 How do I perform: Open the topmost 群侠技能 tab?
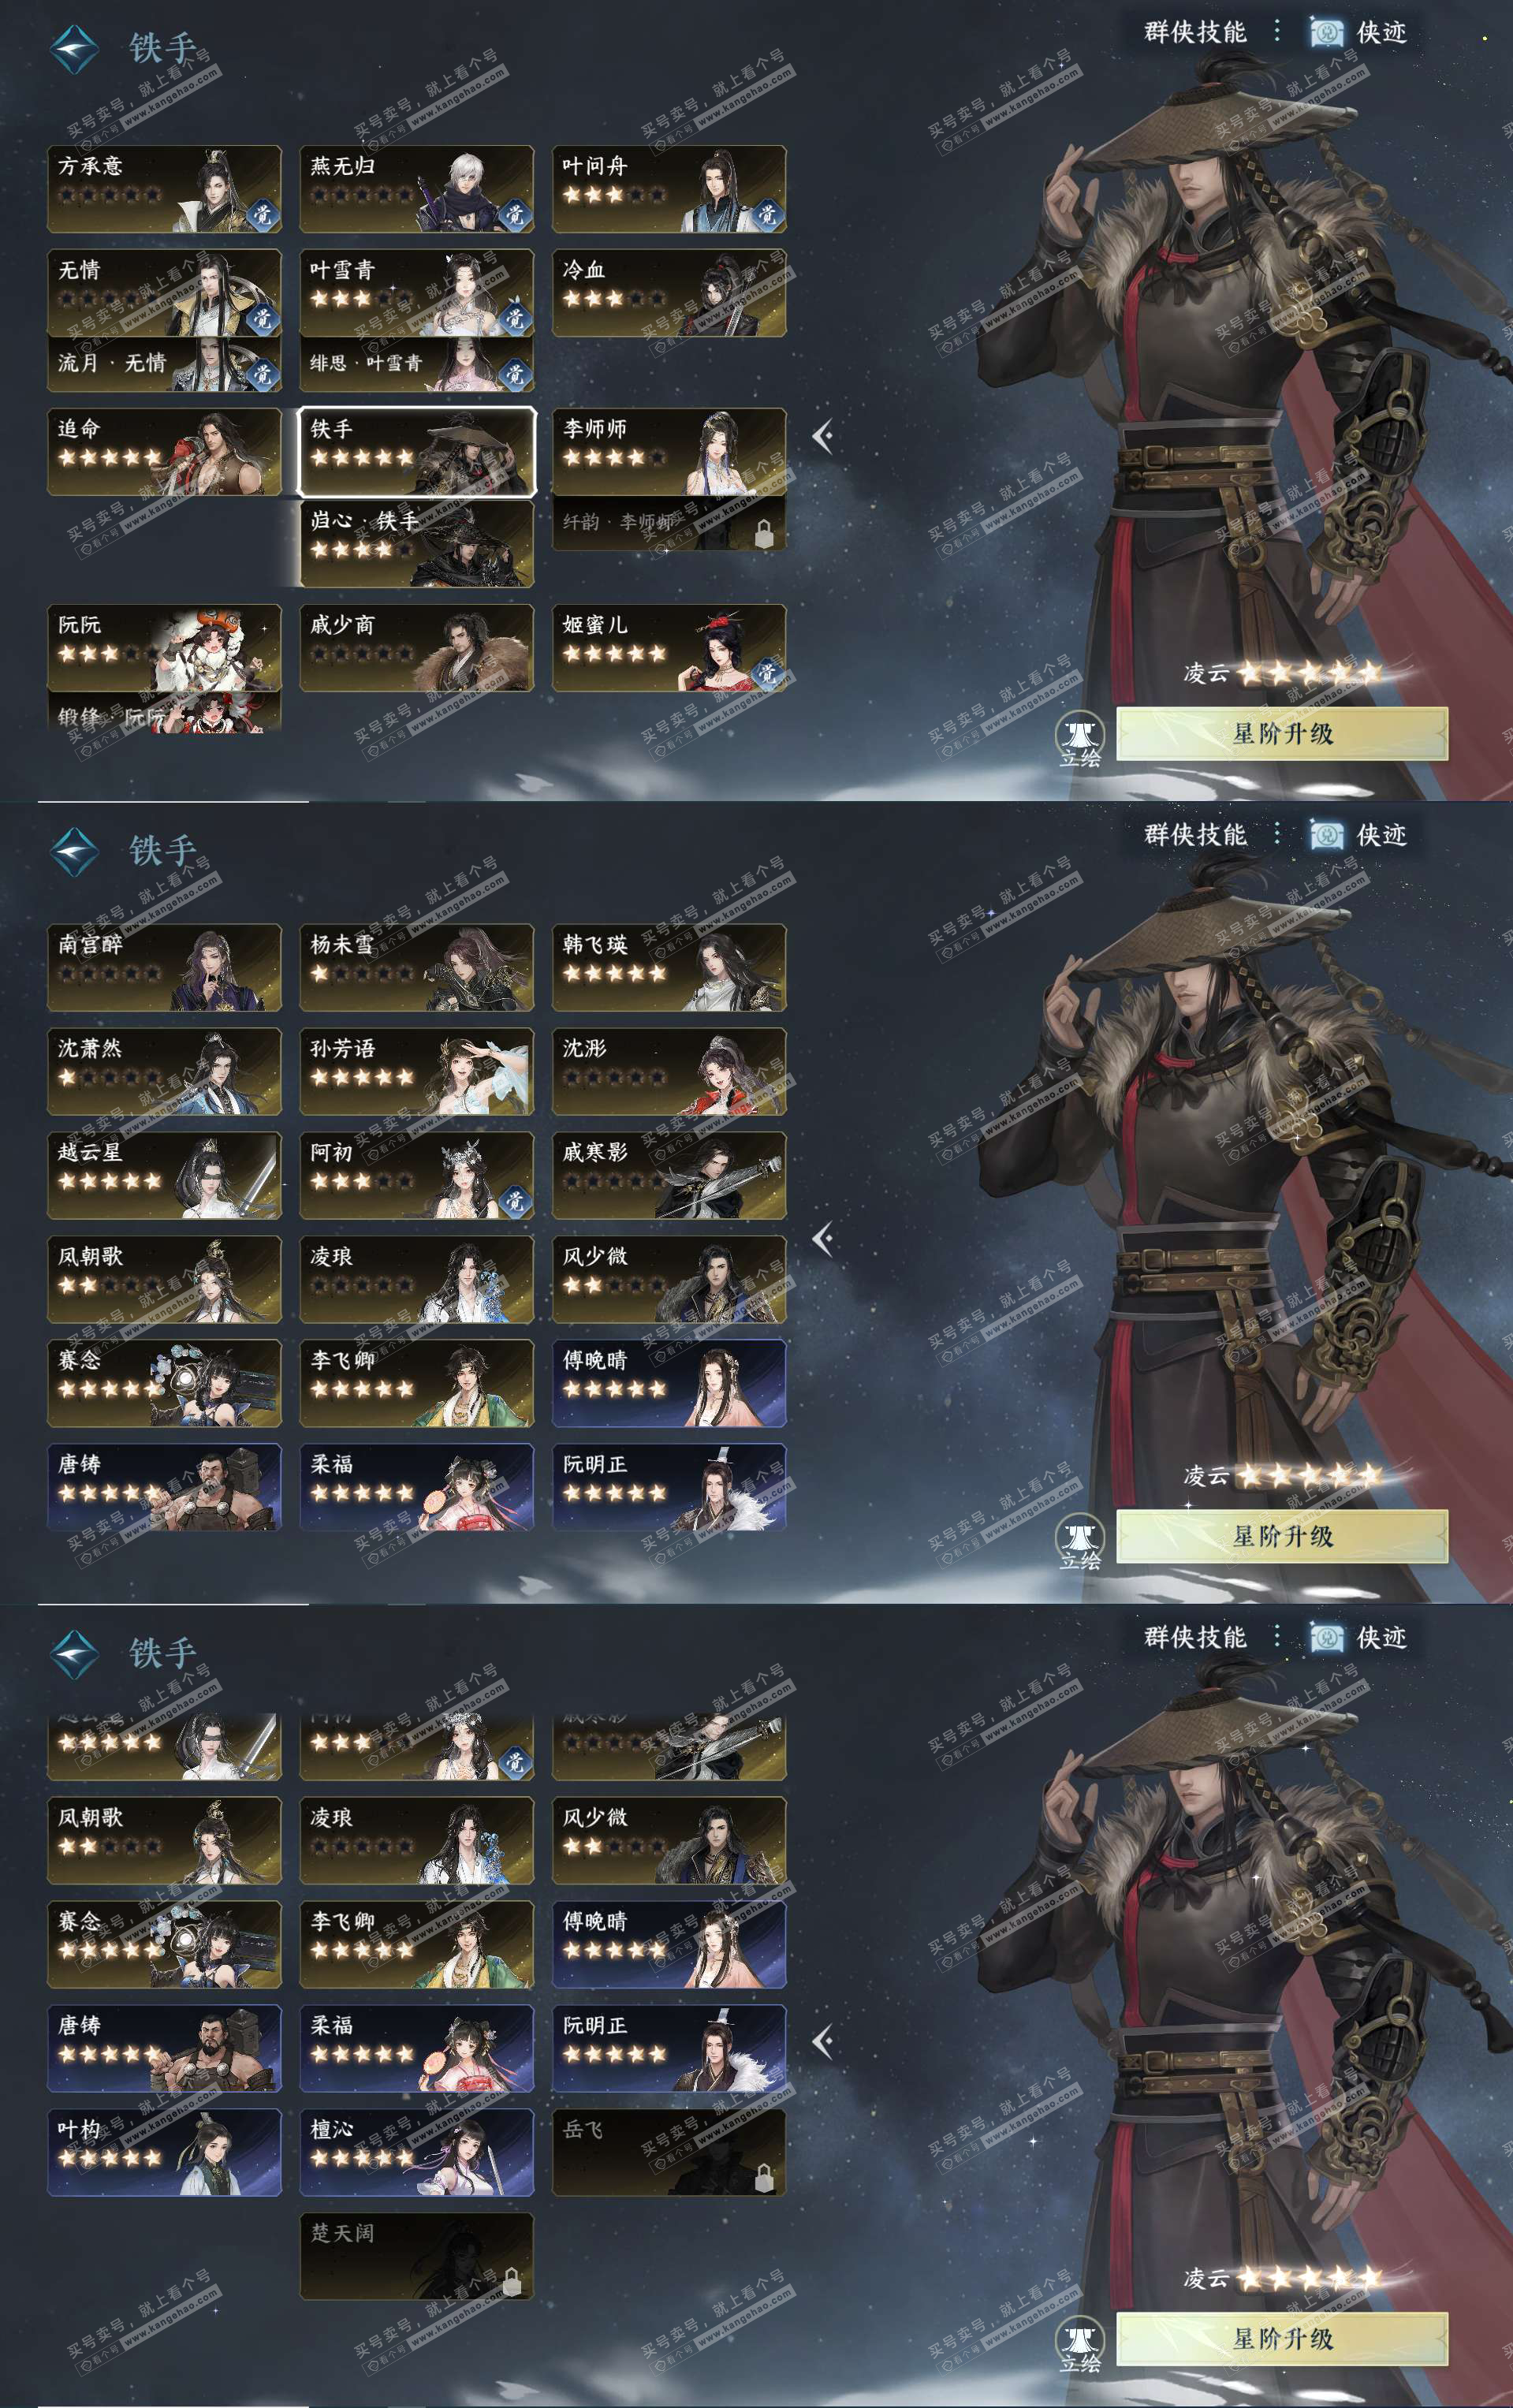click(1195, 32)
